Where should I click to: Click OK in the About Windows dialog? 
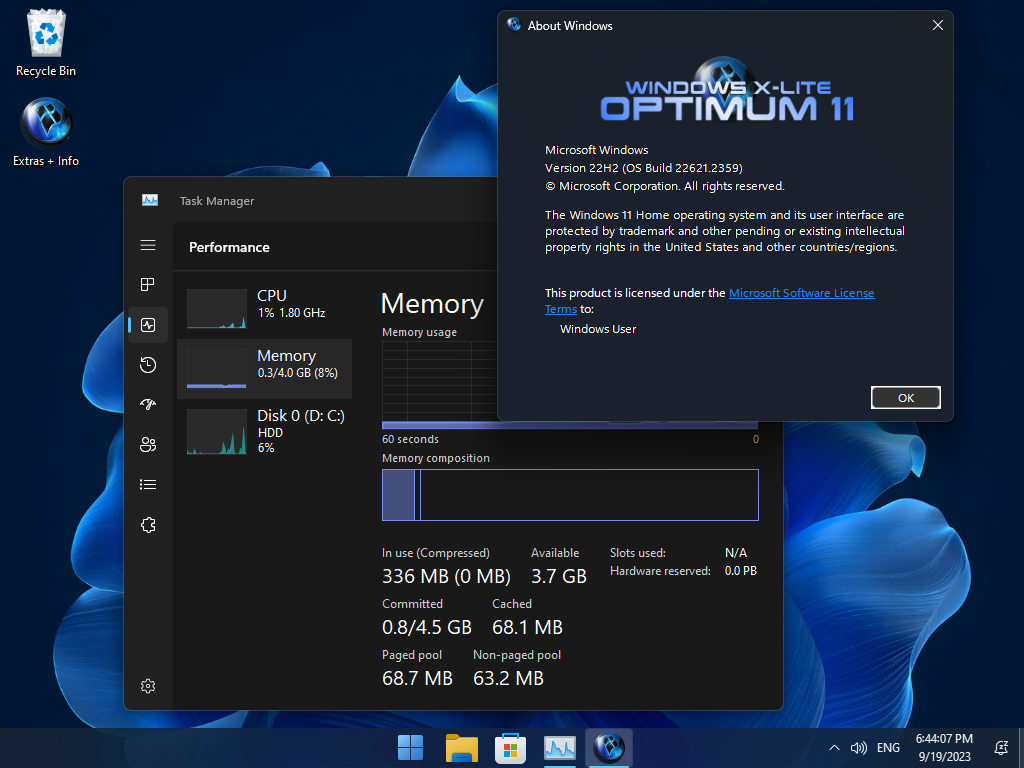click(x=905, y=398)
